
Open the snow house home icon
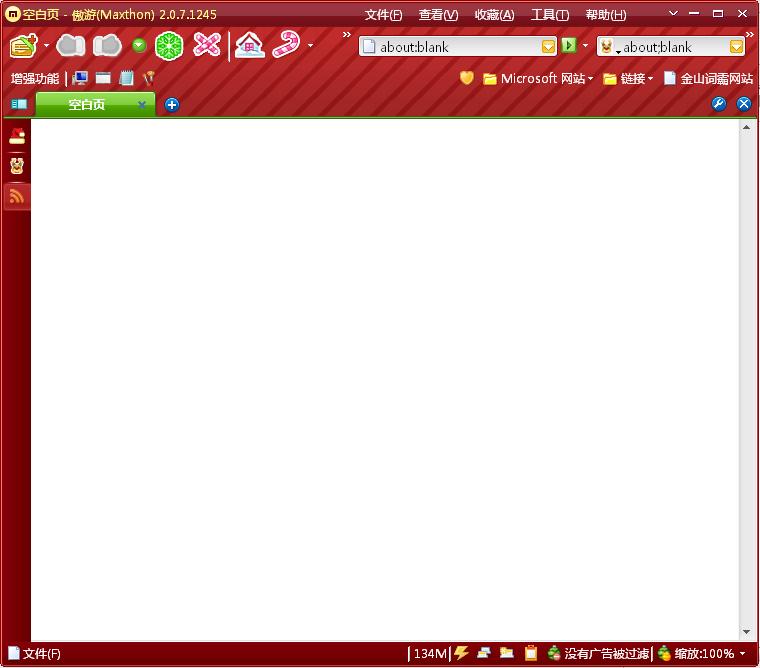click(249, 45)
